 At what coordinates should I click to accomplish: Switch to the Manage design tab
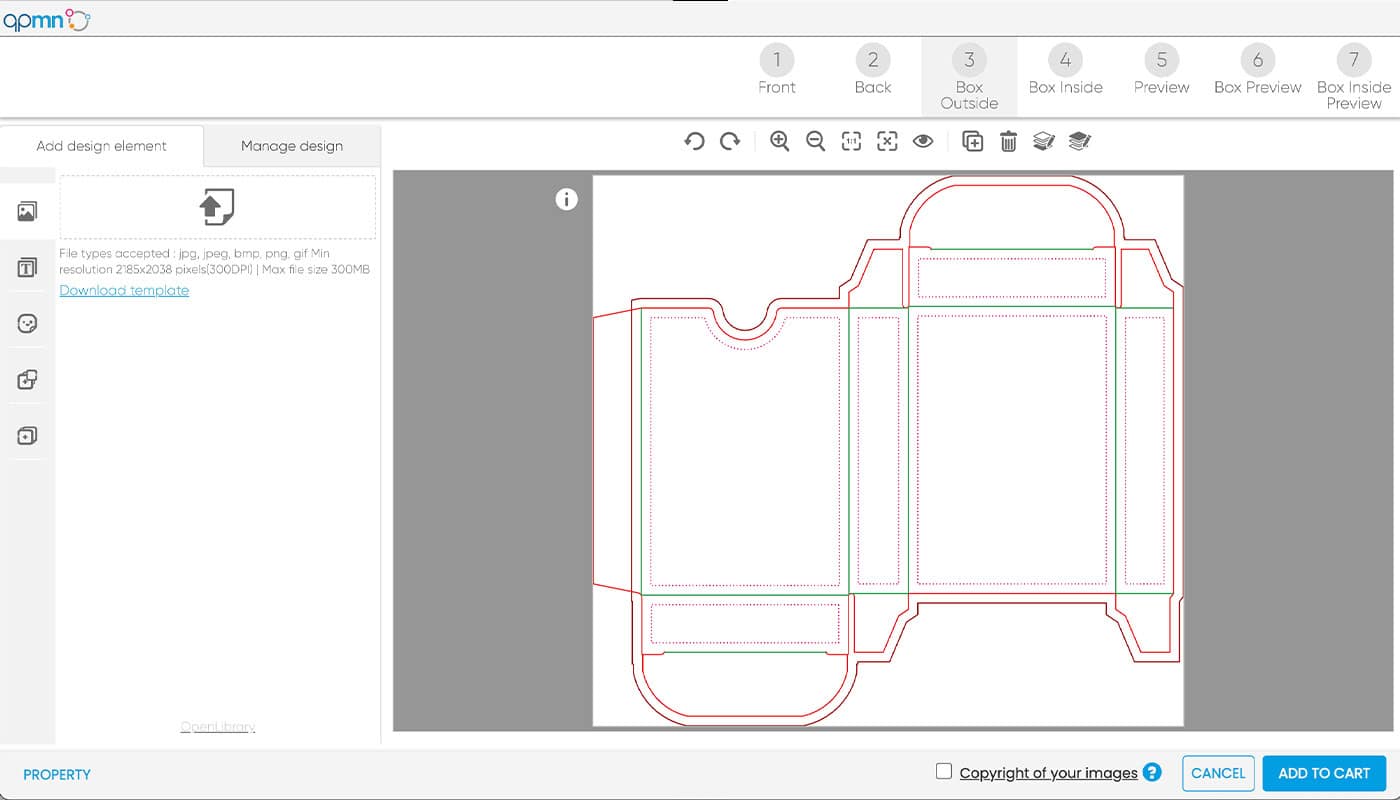tap(292, 146)
